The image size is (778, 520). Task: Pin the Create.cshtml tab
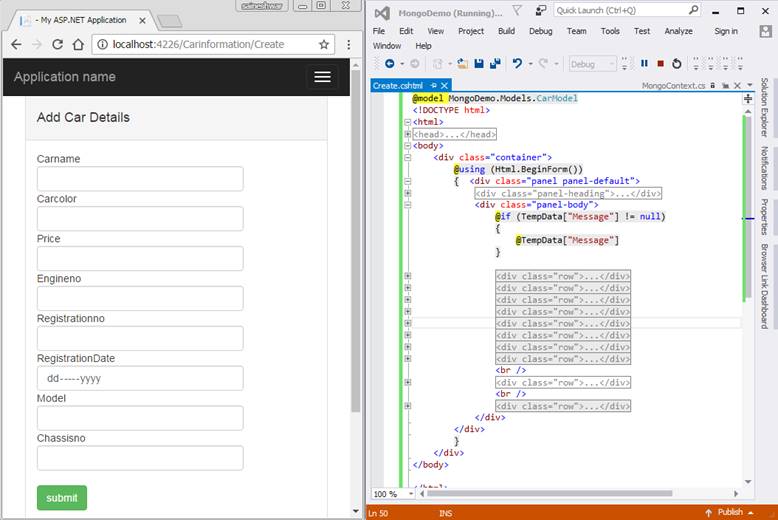(434, 86)
